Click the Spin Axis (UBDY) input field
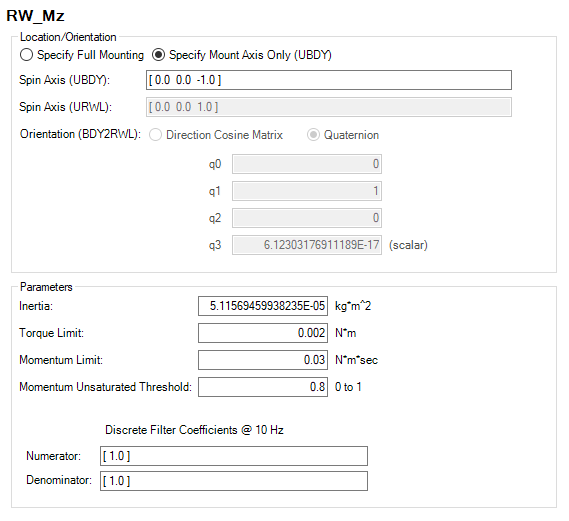 [x=329, y=80]
